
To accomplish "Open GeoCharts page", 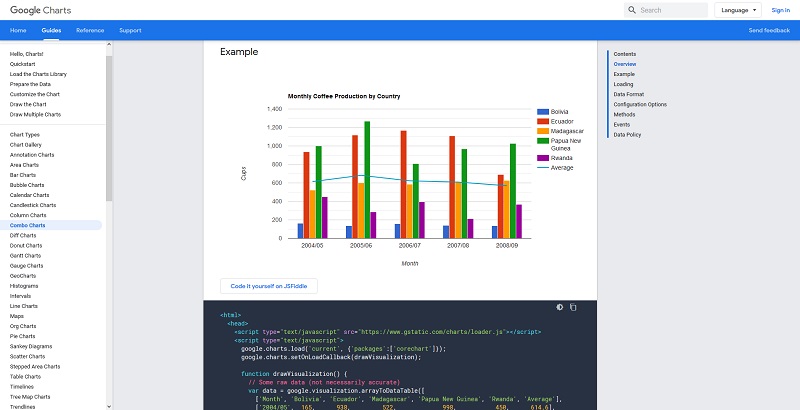I will pos(23,275).
